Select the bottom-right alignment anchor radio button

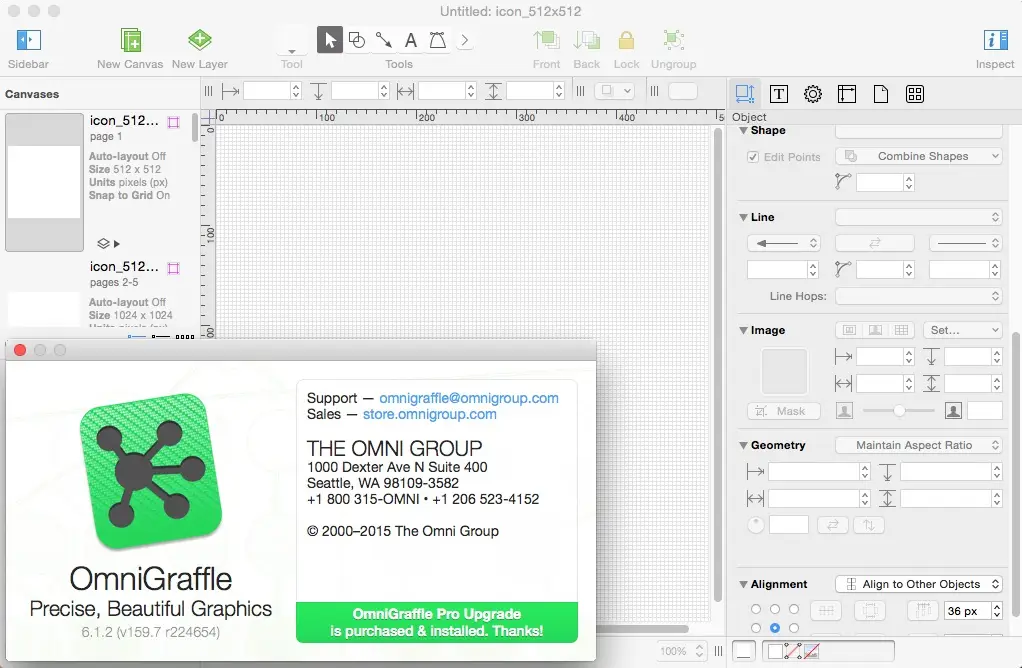793,628
